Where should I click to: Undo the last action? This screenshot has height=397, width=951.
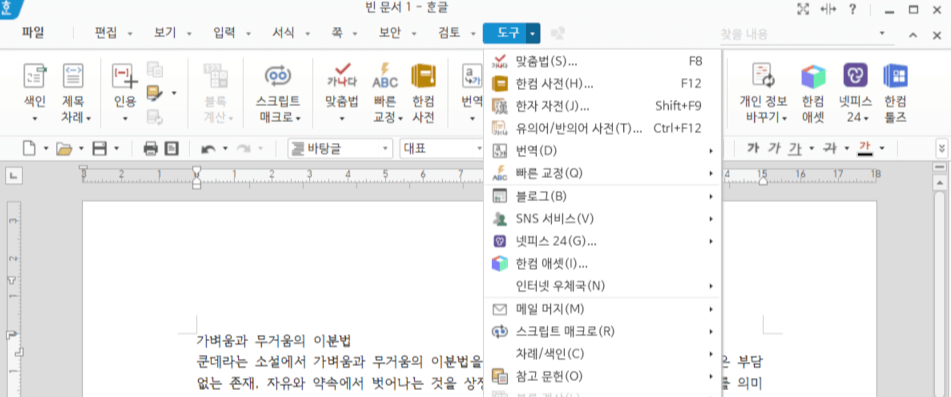tap(208, 148)
